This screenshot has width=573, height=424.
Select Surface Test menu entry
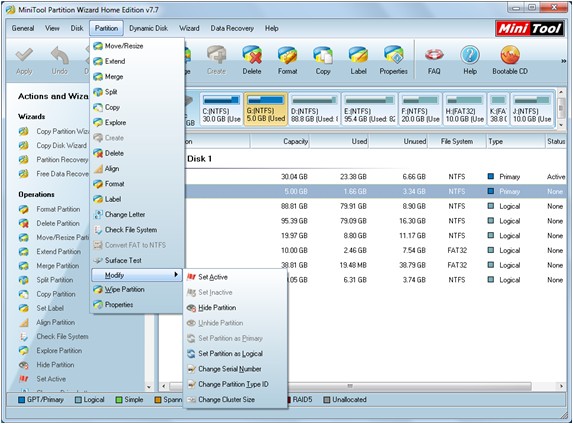point(137,261)
